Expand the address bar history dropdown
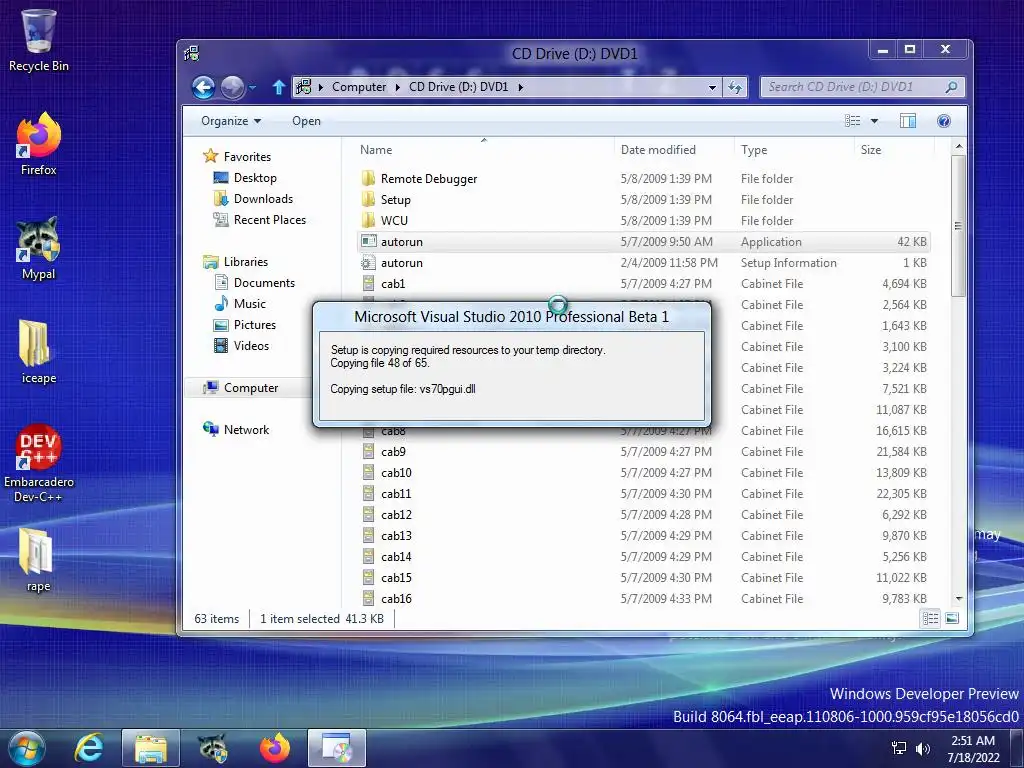 pos(712,87)
